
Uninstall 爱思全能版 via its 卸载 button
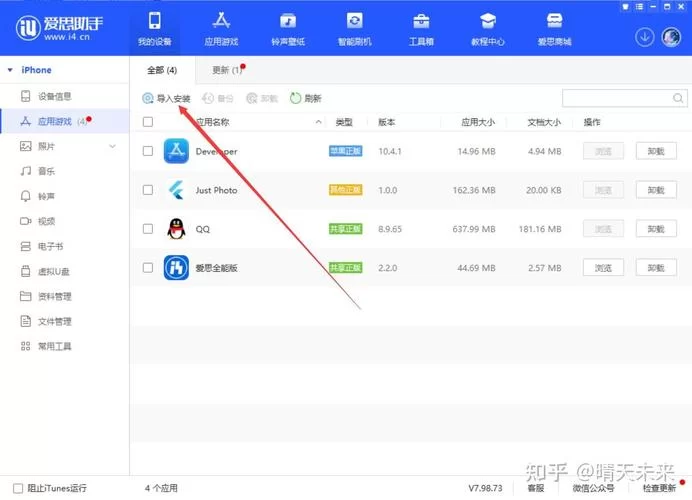click(x=656, y=267)
